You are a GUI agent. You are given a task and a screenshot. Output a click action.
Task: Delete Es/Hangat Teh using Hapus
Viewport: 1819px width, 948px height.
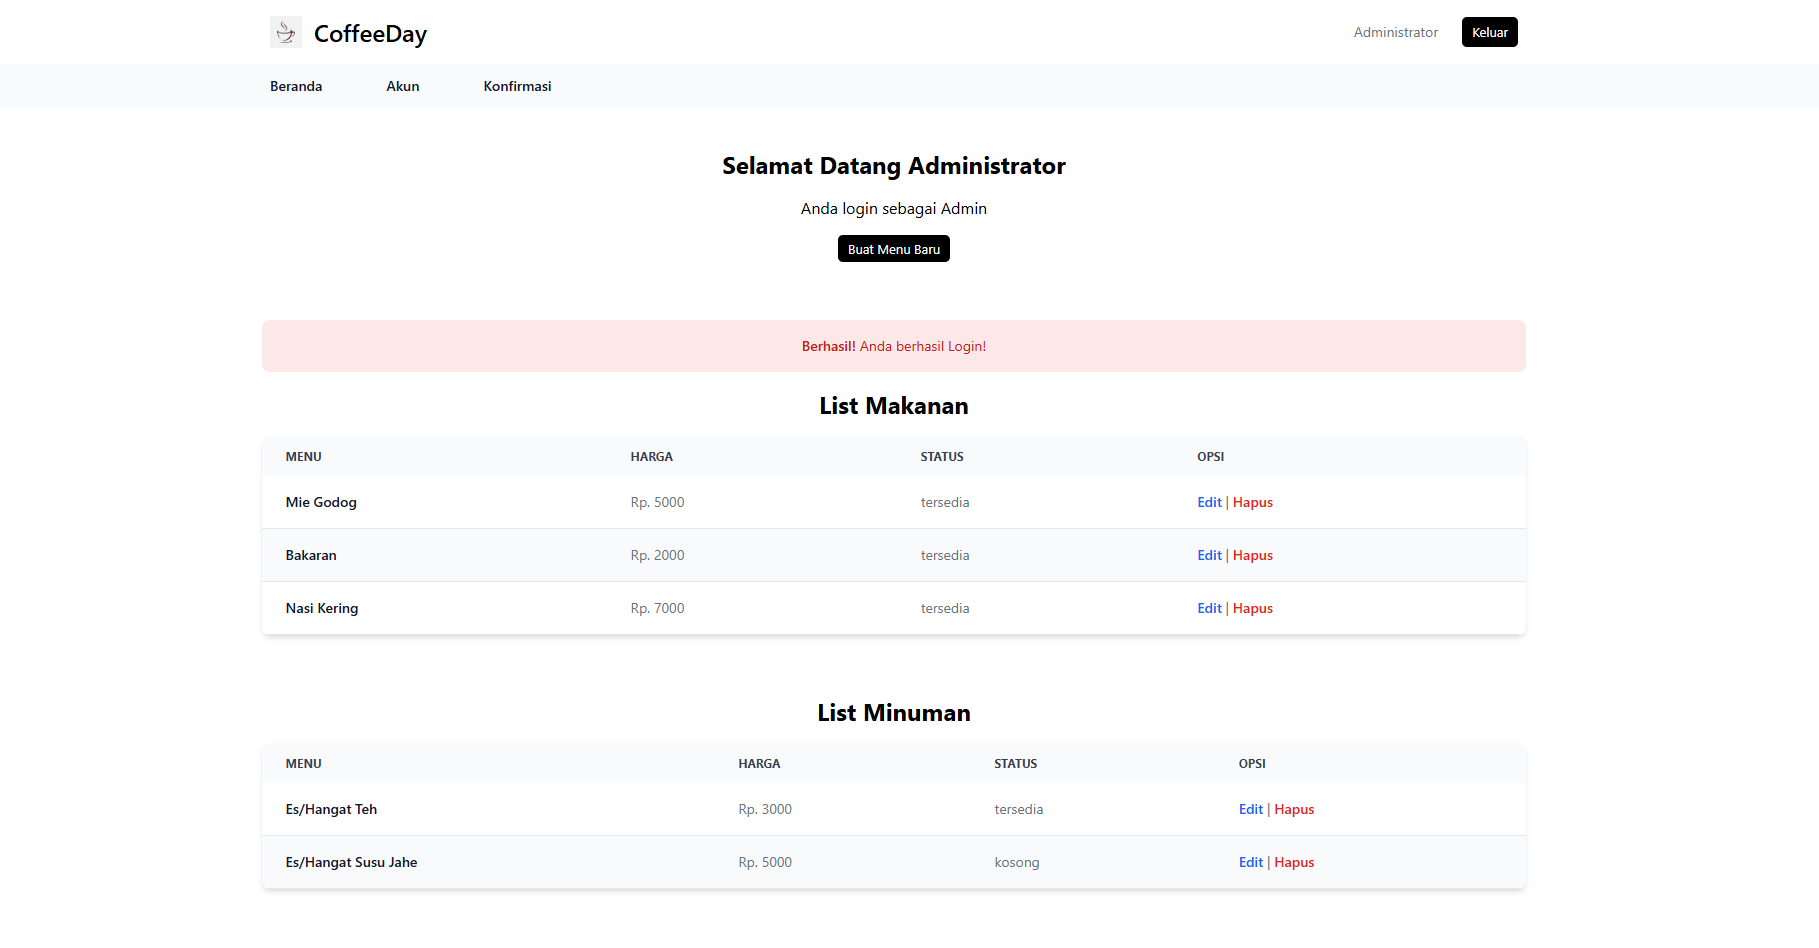pos(1294,809)
